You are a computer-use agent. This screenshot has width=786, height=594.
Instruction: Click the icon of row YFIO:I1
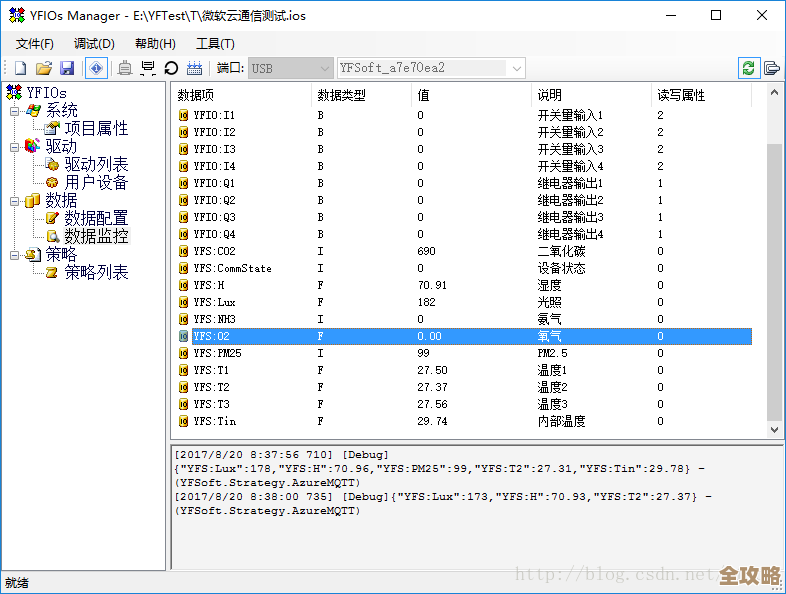coord(183,115)
